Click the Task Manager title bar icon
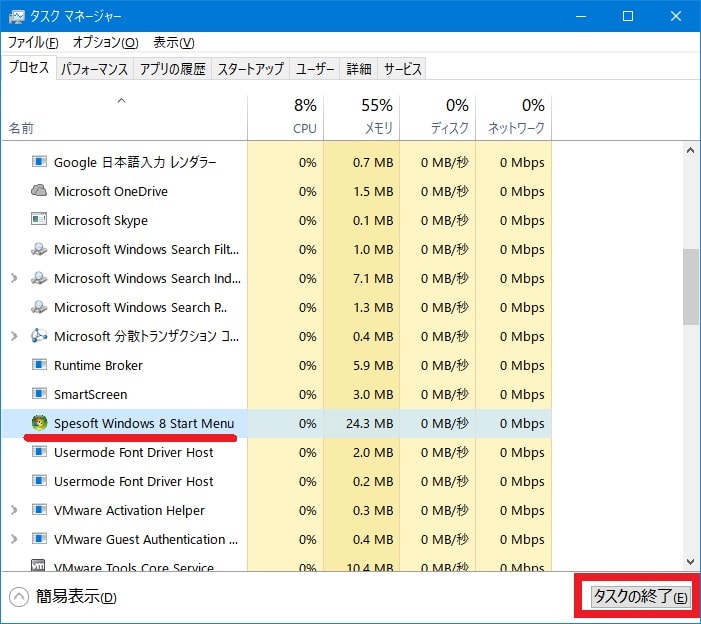Image resolution: width=701 pixels, height=624 pixels. (x=17, y=17)
